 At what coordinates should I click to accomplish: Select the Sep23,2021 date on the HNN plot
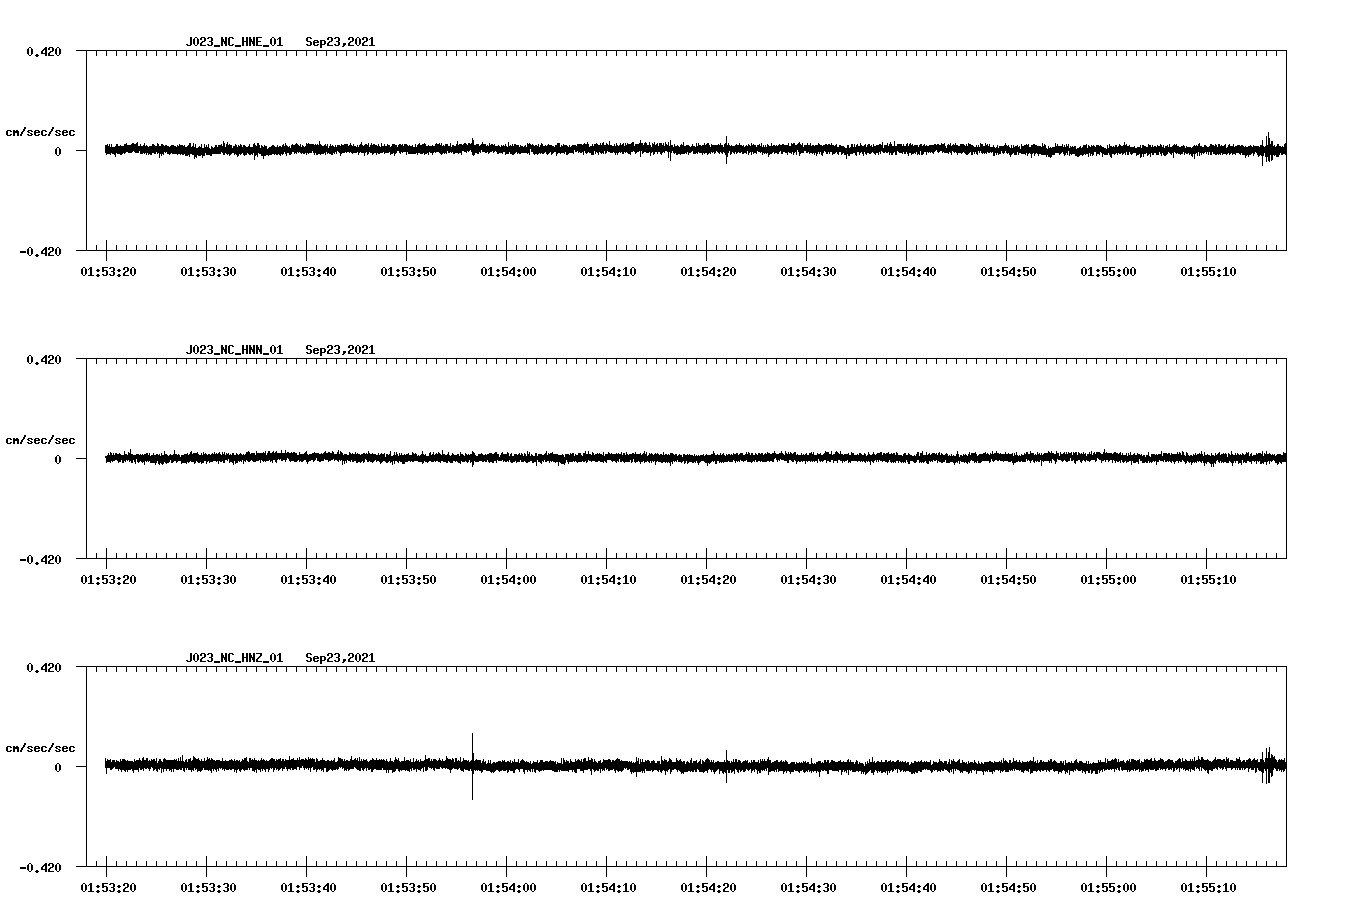(x=340, y=350)
